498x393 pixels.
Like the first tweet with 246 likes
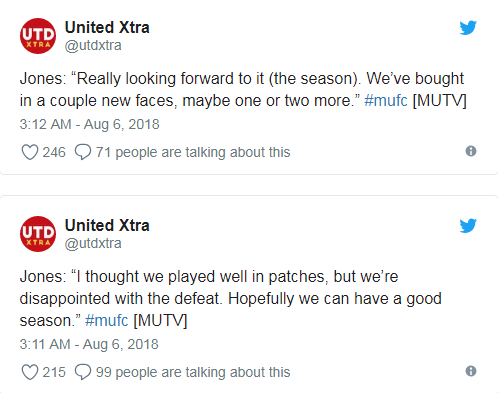(x=30, y=152)
